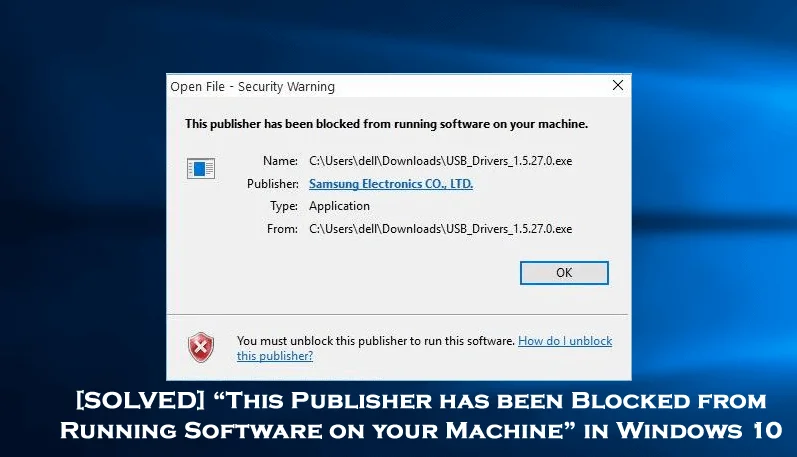Screen dimensions: 797x457
Task: Open the Samsung Electronics CO., LTD. publisher link
Action: (x=391, y=184)
